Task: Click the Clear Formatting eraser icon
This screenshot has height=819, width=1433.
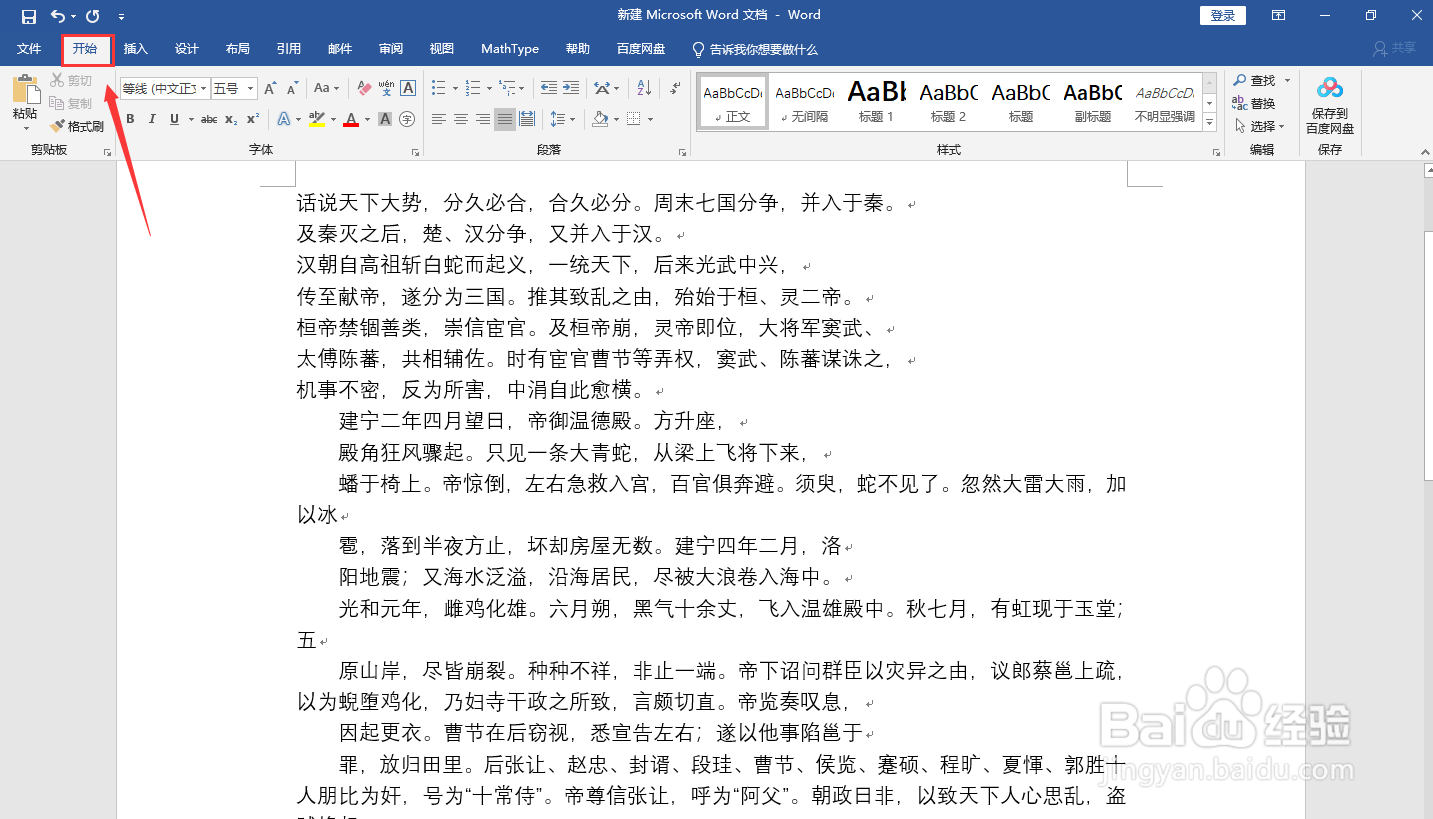Action: click(x=365, y=89)
